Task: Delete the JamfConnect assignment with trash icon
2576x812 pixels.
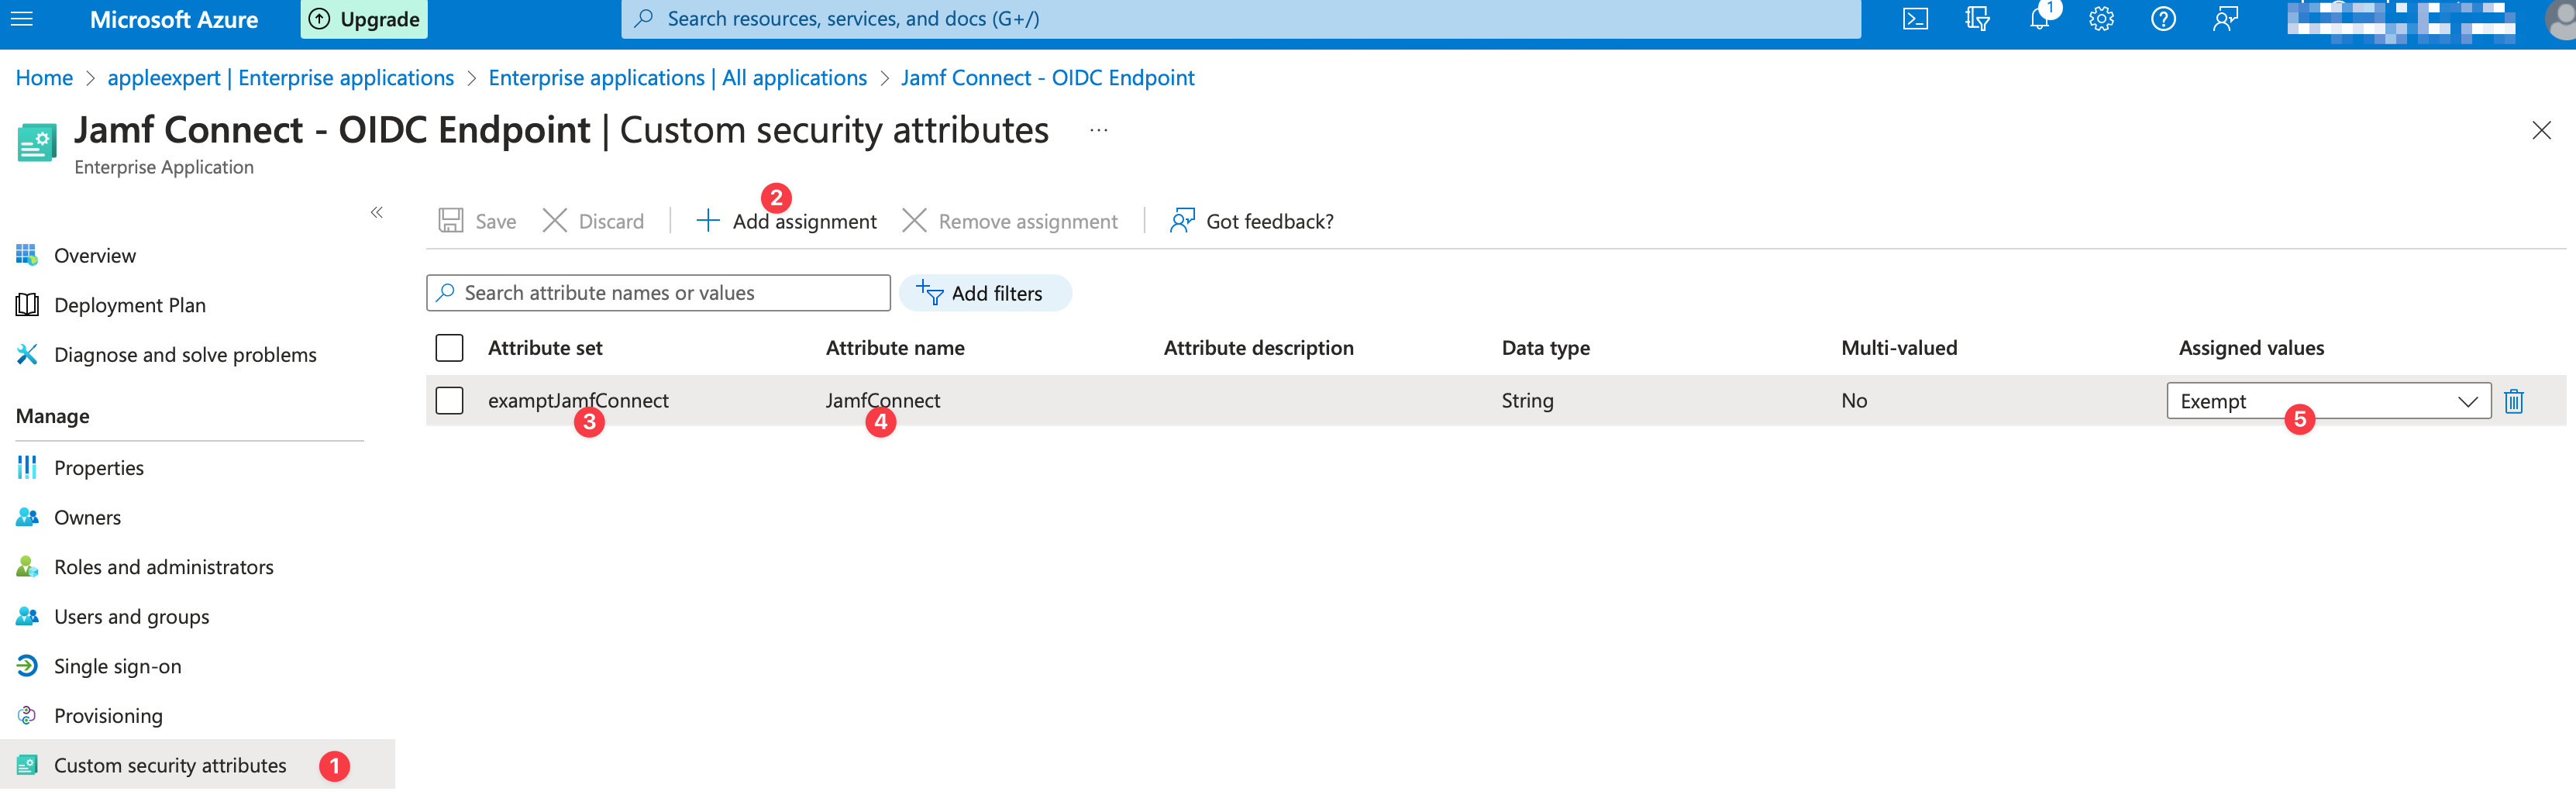Action: tap(2513, 401)
